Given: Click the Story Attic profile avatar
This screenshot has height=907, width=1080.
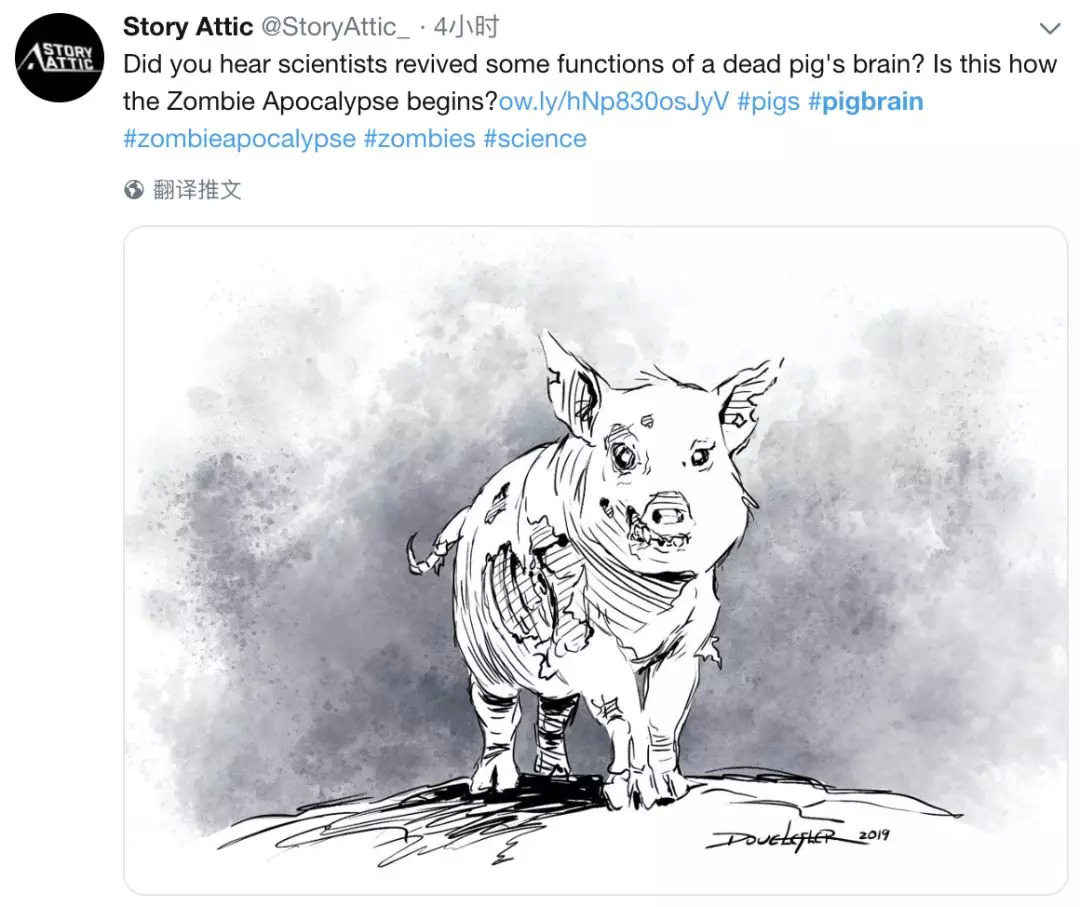Looking at the screenshot, I should tap(58, 58).
